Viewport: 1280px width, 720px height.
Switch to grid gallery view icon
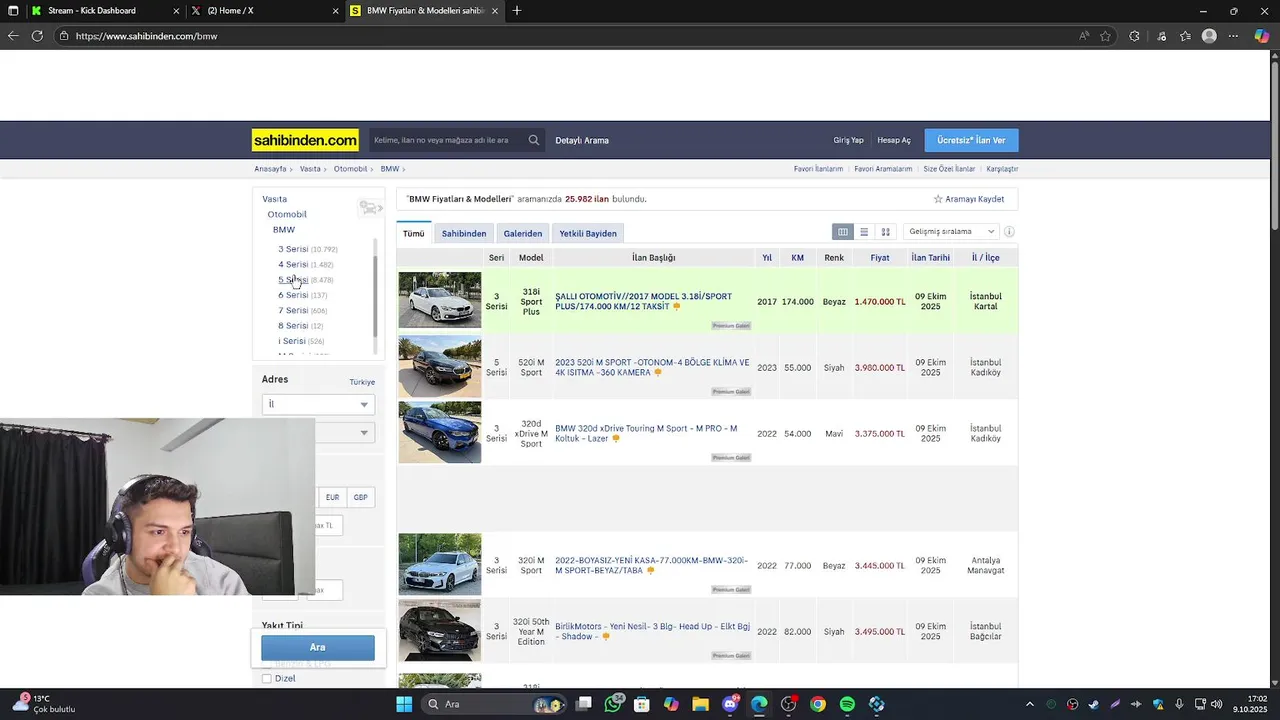pos(885,232)
